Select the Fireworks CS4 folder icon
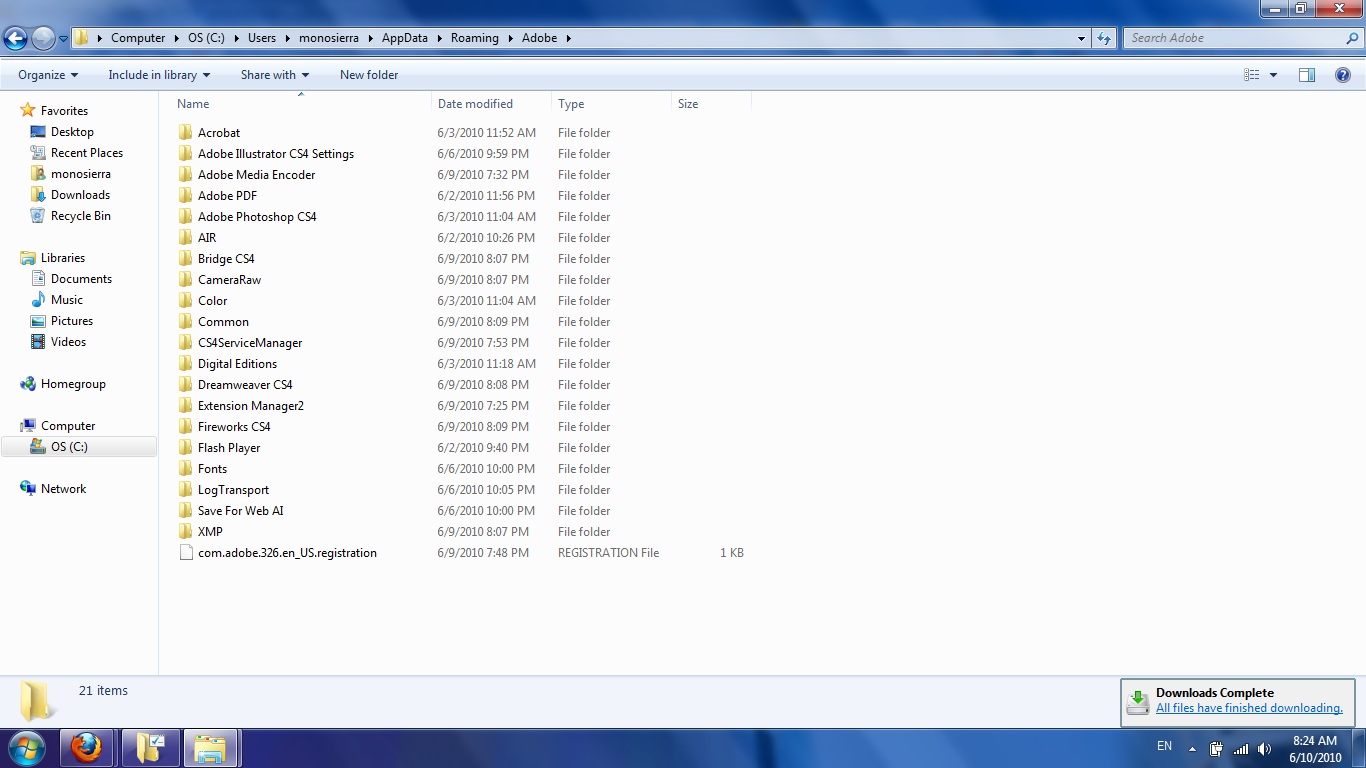 coord(185,427)
